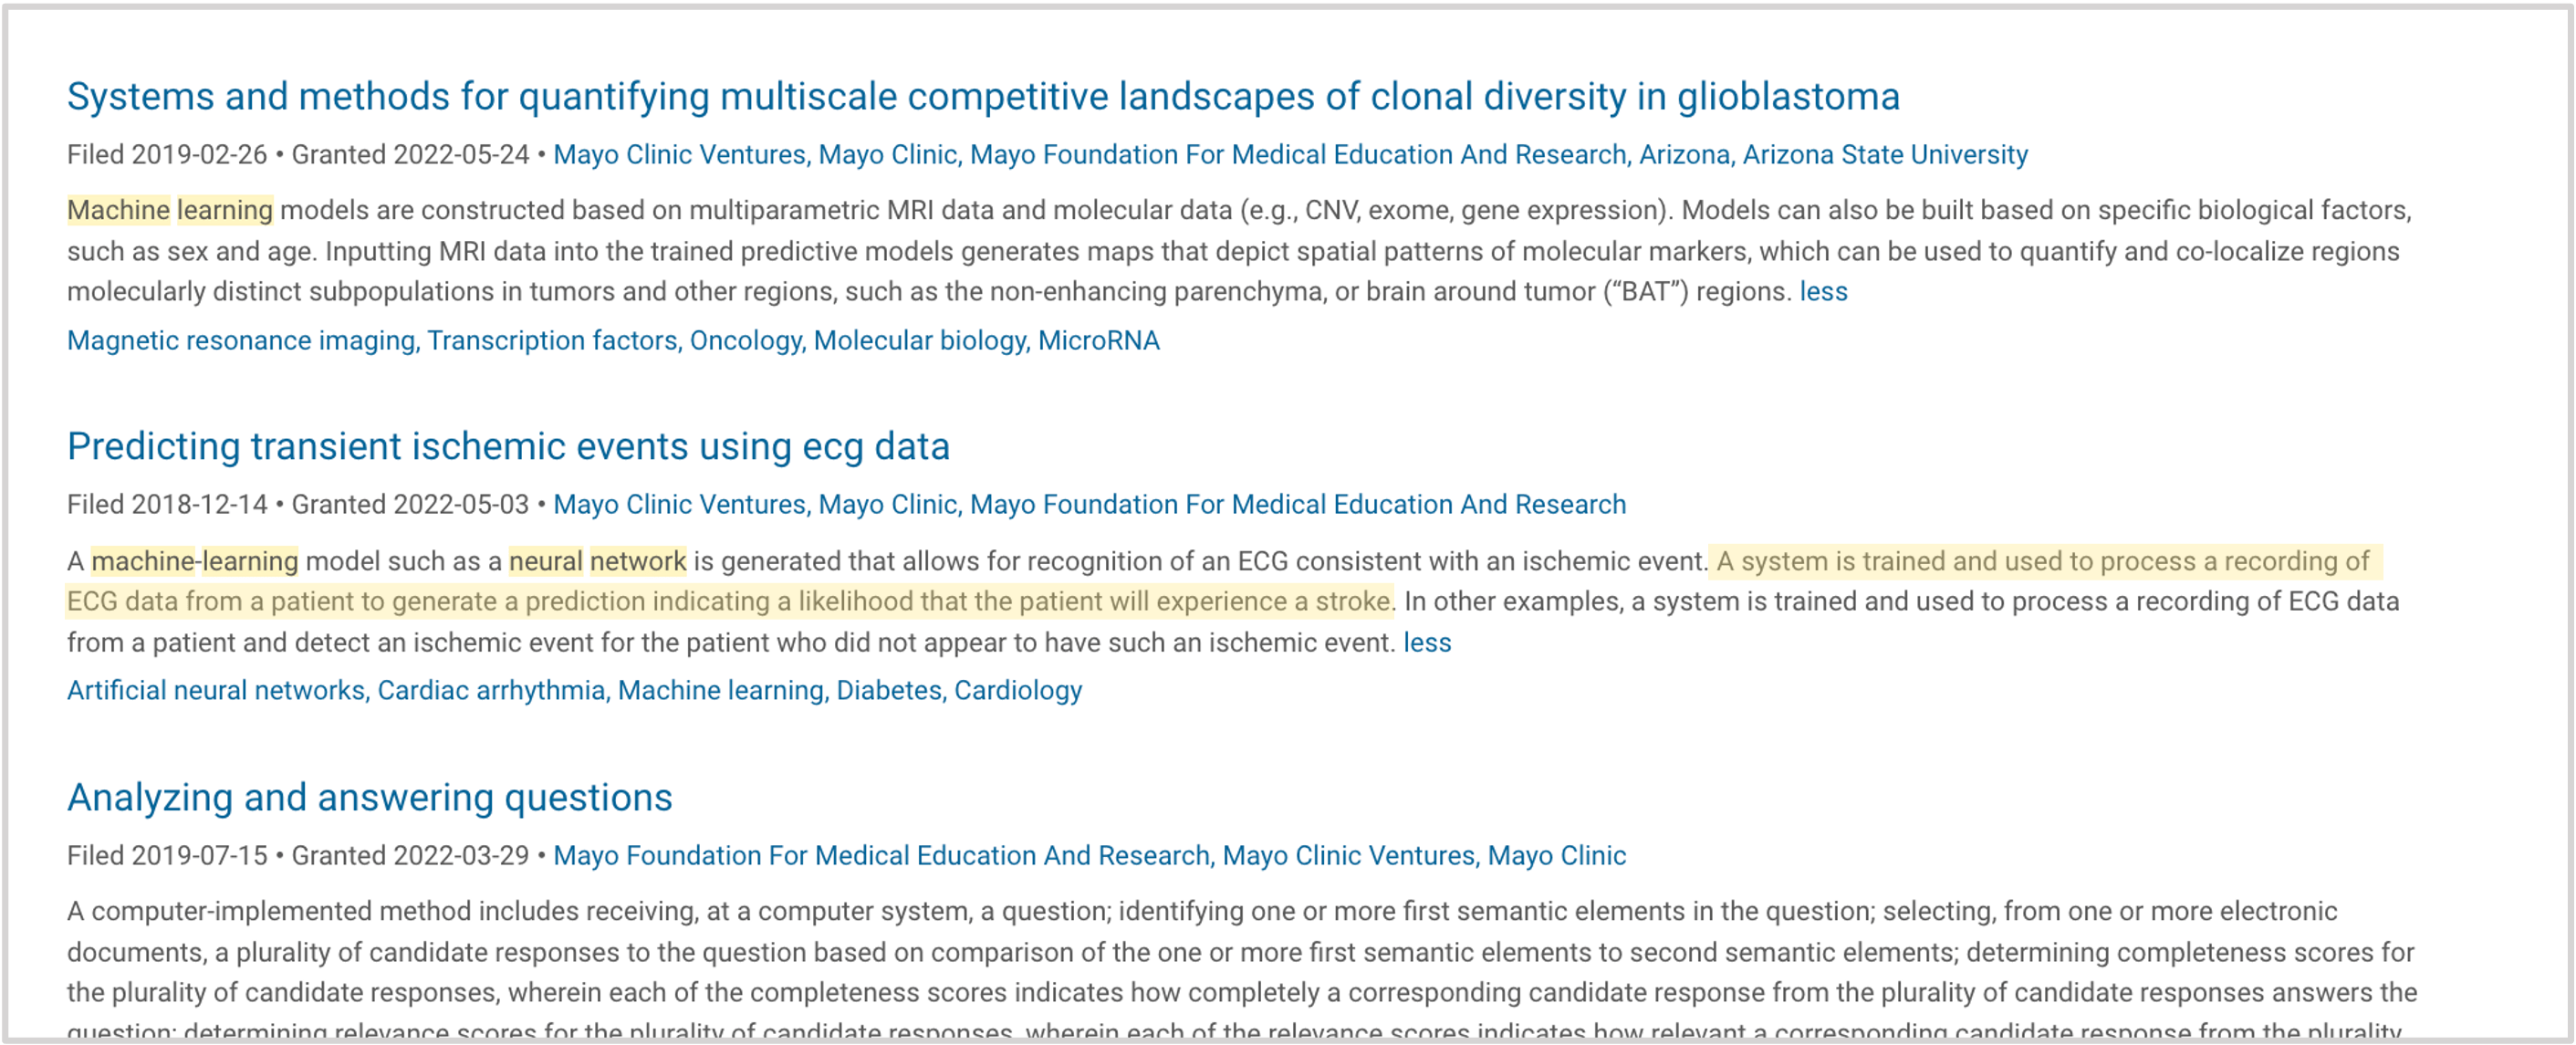The height and width of the screenshot is (1045, 2576).
Task: Collapse the glioblastoma abstract with 'less'
Action: [x=1823, y=292]
